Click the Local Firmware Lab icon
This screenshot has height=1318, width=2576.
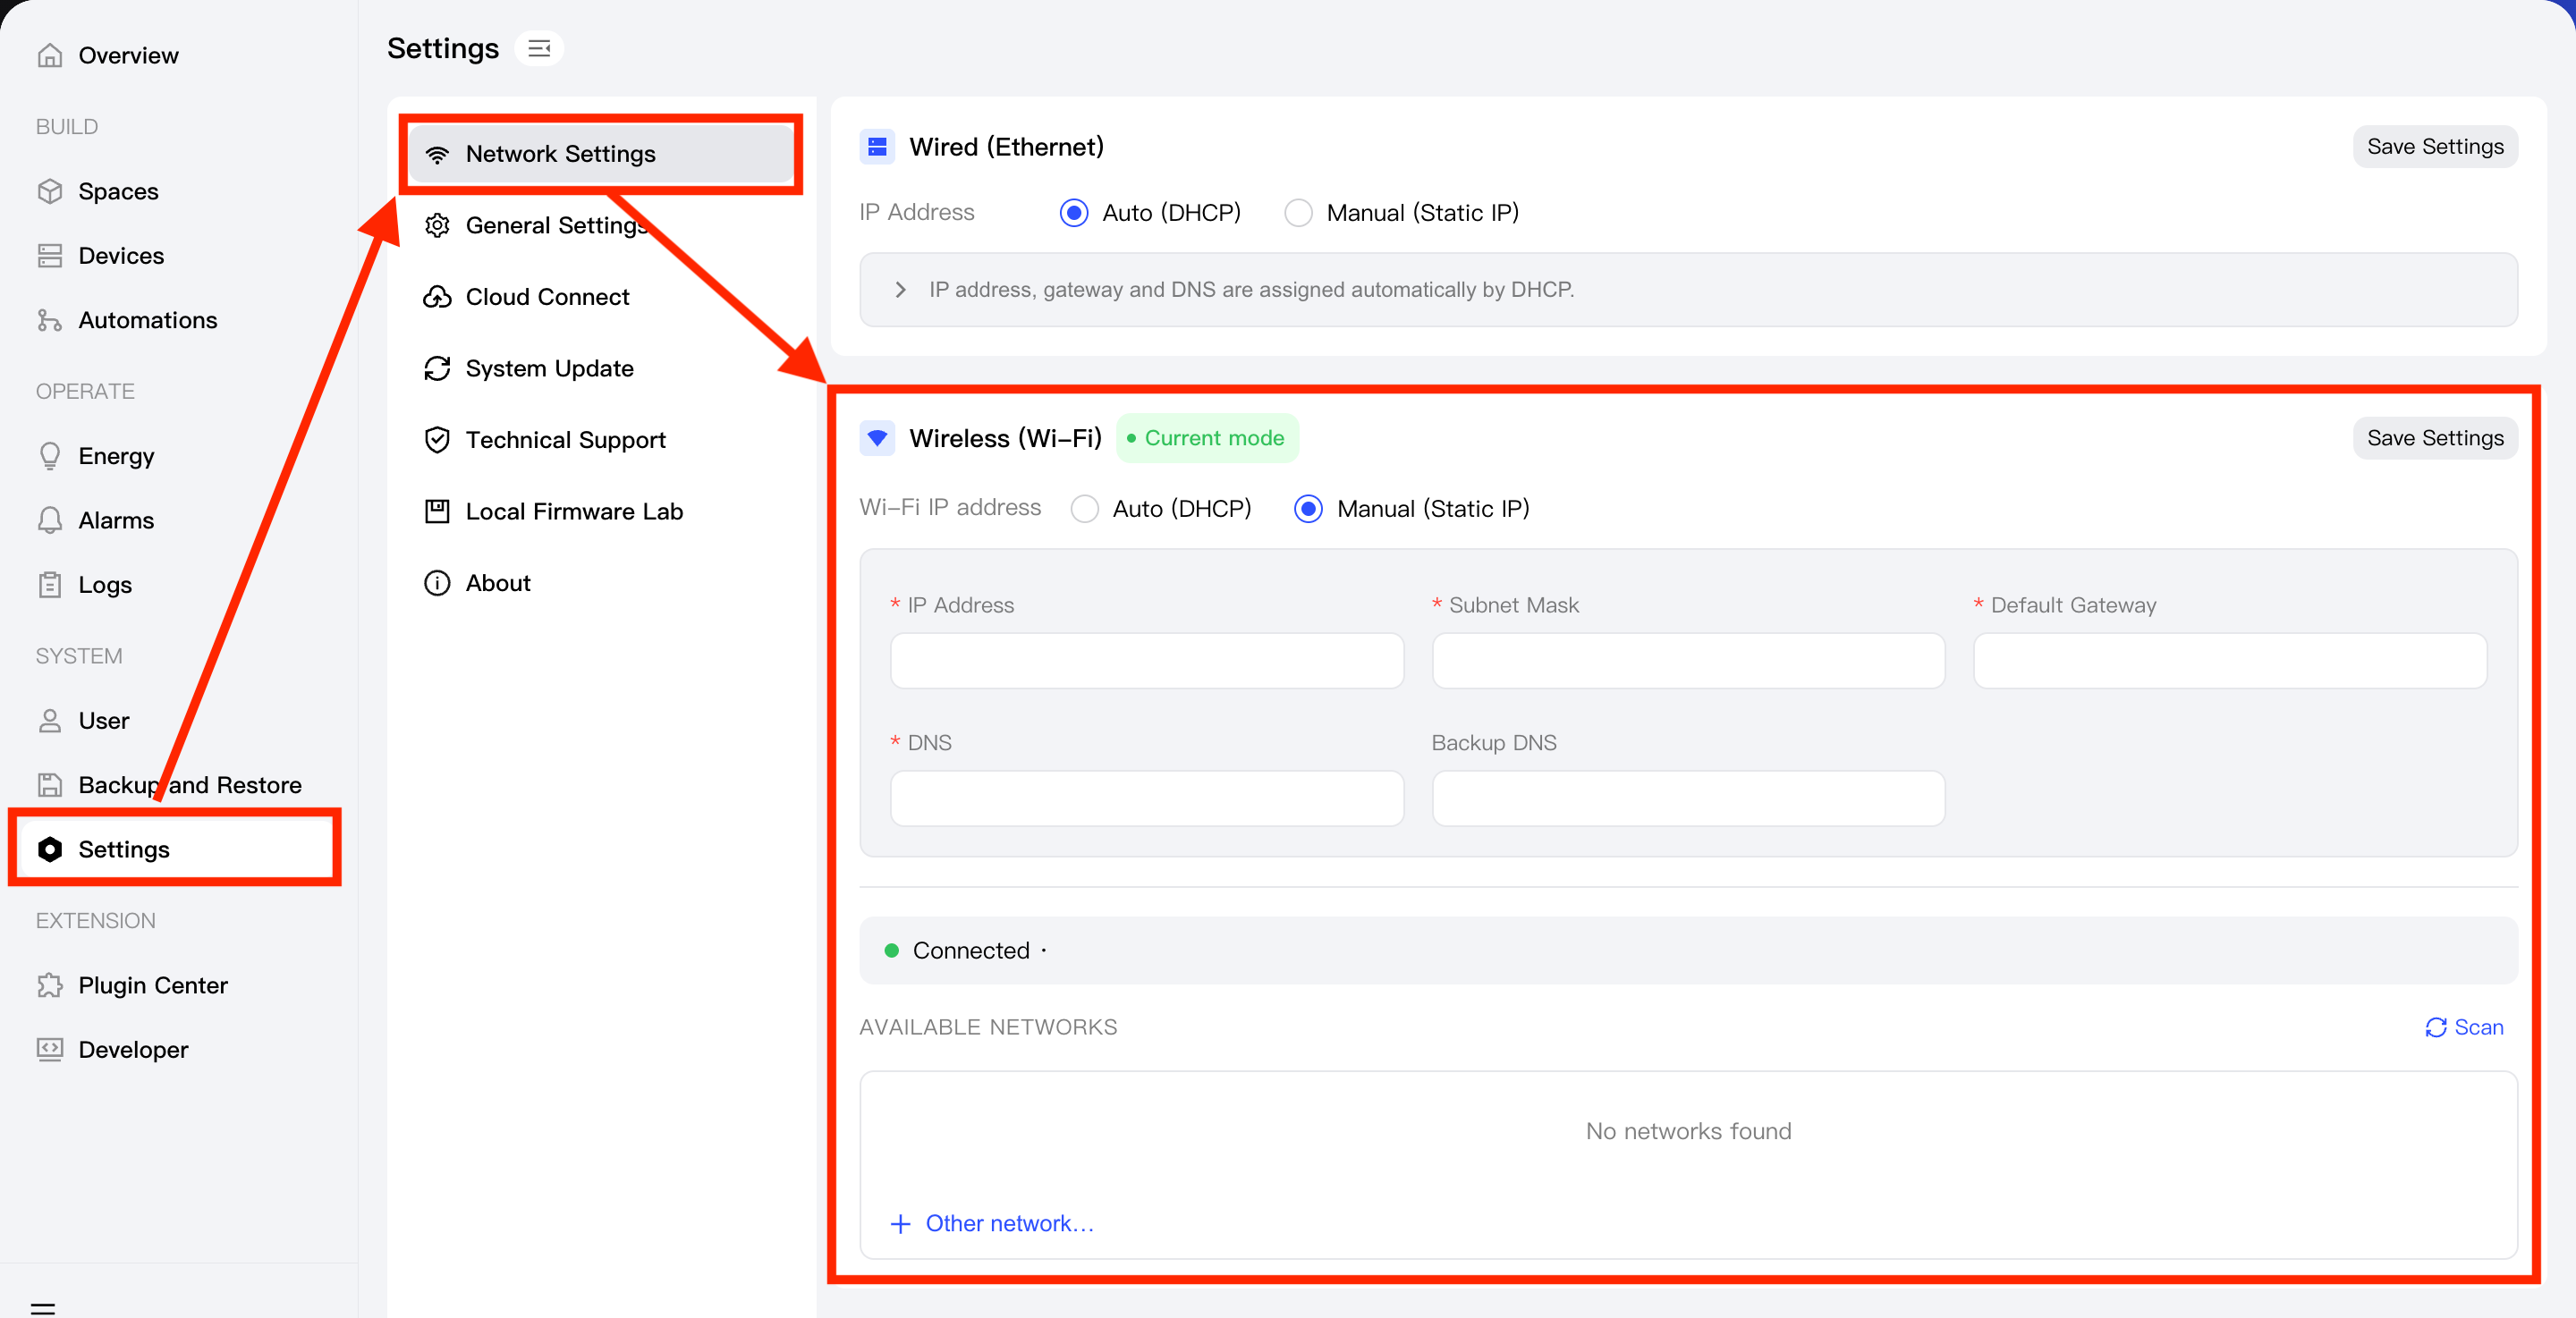(x=437, y=511)
